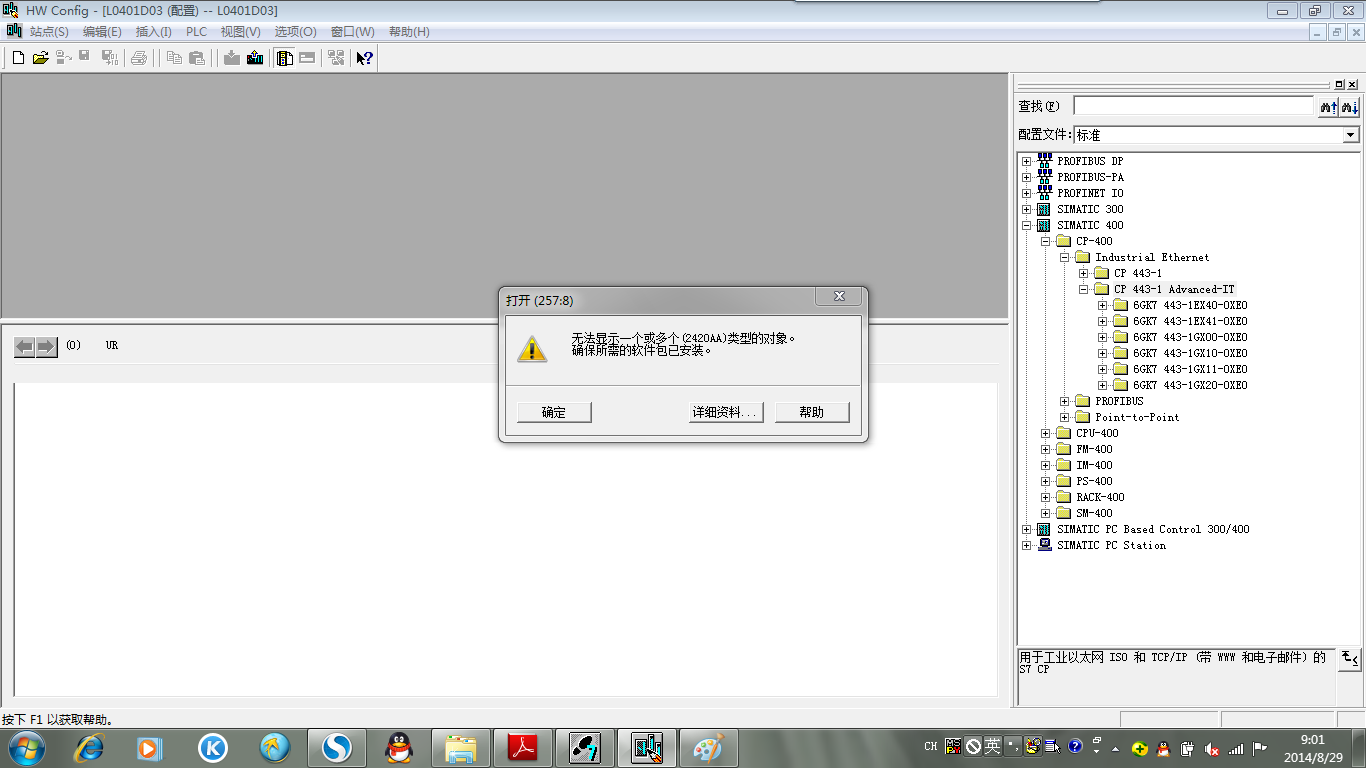Expand the PROFIBUS DP catalog node
This screenshot has height=768, width=1366.
click(x=1026, y=161)
